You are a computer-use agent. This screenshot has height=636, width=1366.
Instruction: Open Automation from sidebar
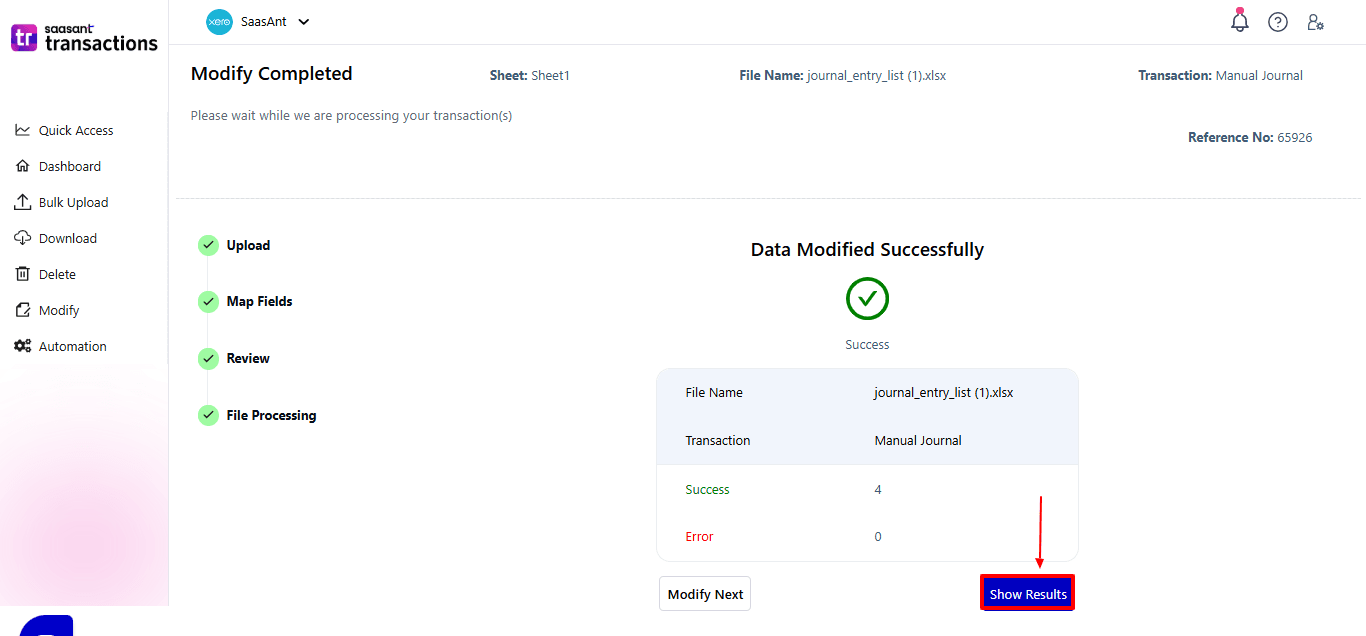point(72,346)
